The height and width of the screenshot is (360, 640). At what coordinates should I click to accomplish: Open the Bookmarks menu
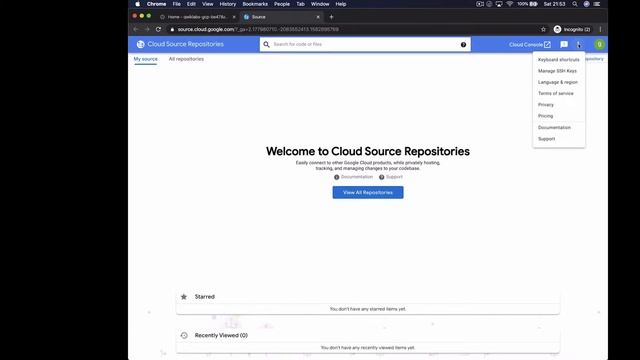pyautogui.click(x=255, y=4)
